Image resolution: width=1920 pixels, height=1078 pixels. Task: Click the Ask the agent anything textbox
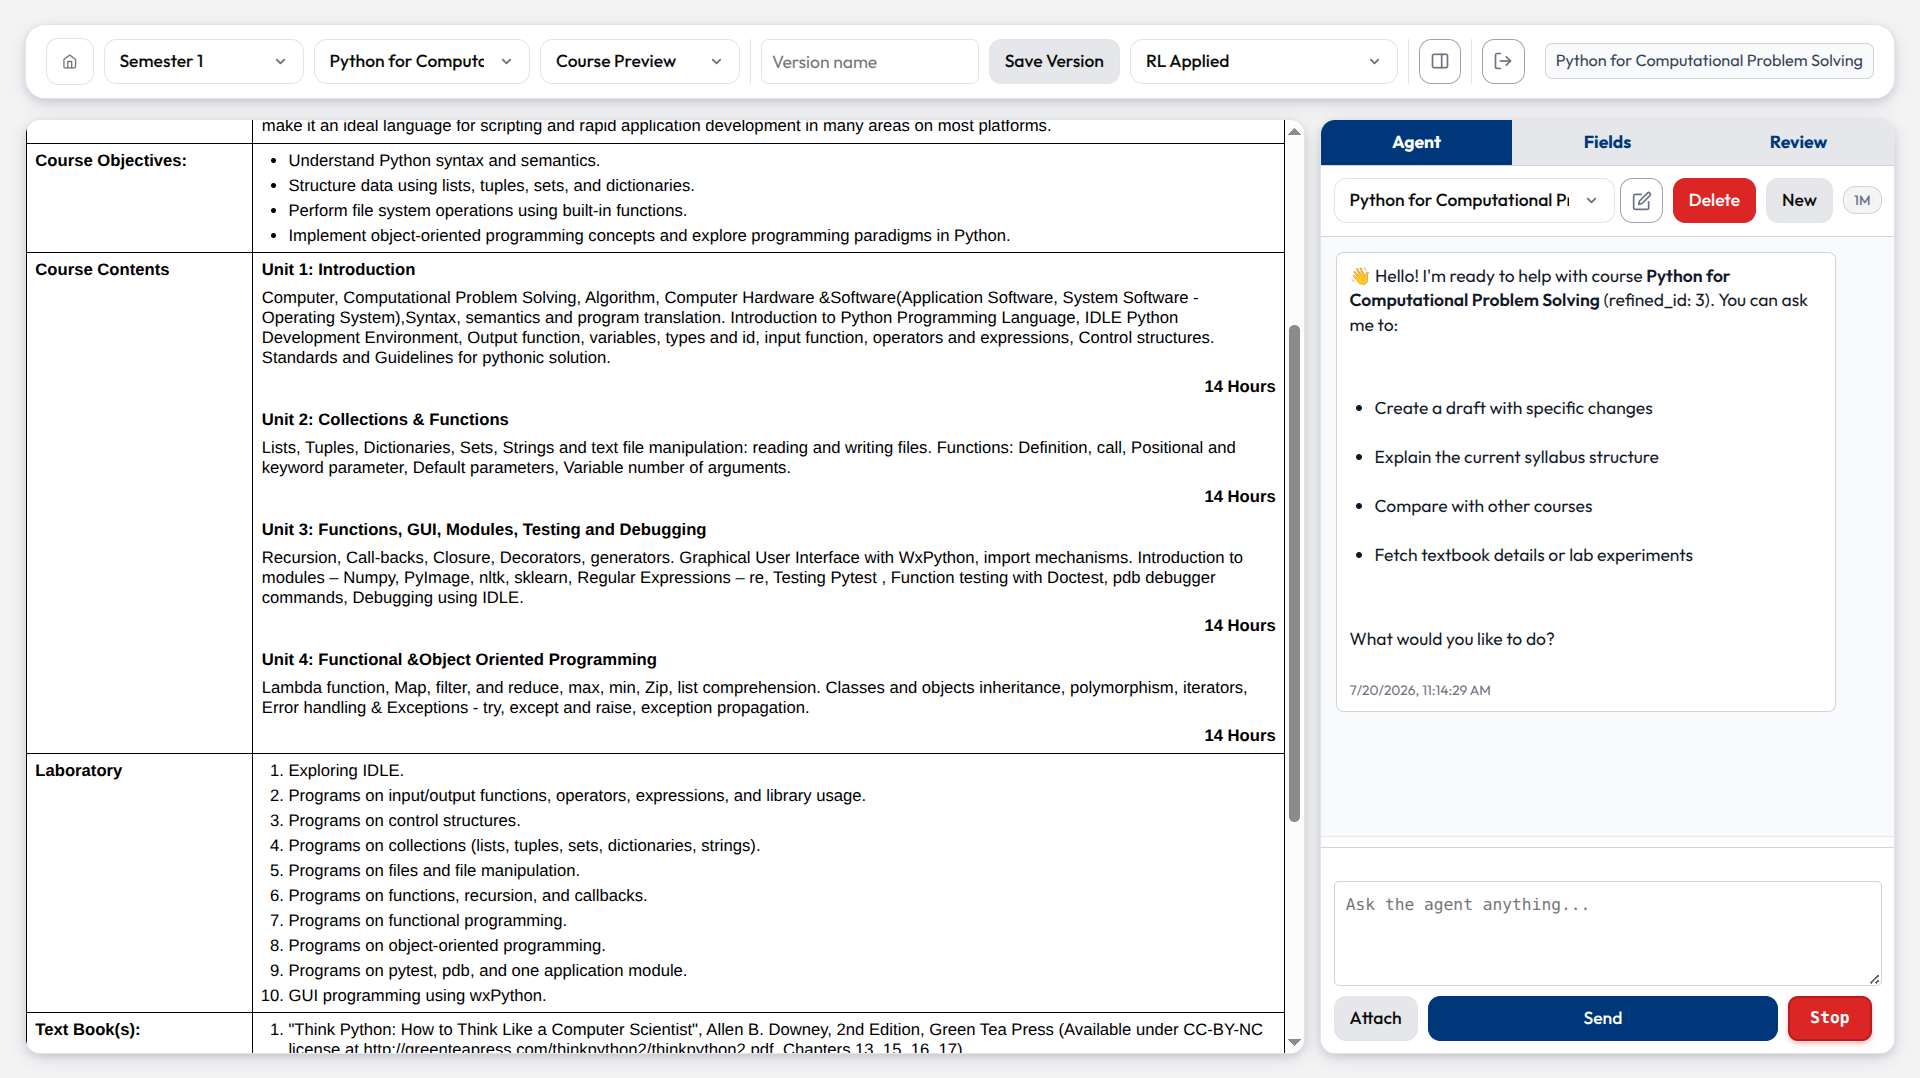1607,933
